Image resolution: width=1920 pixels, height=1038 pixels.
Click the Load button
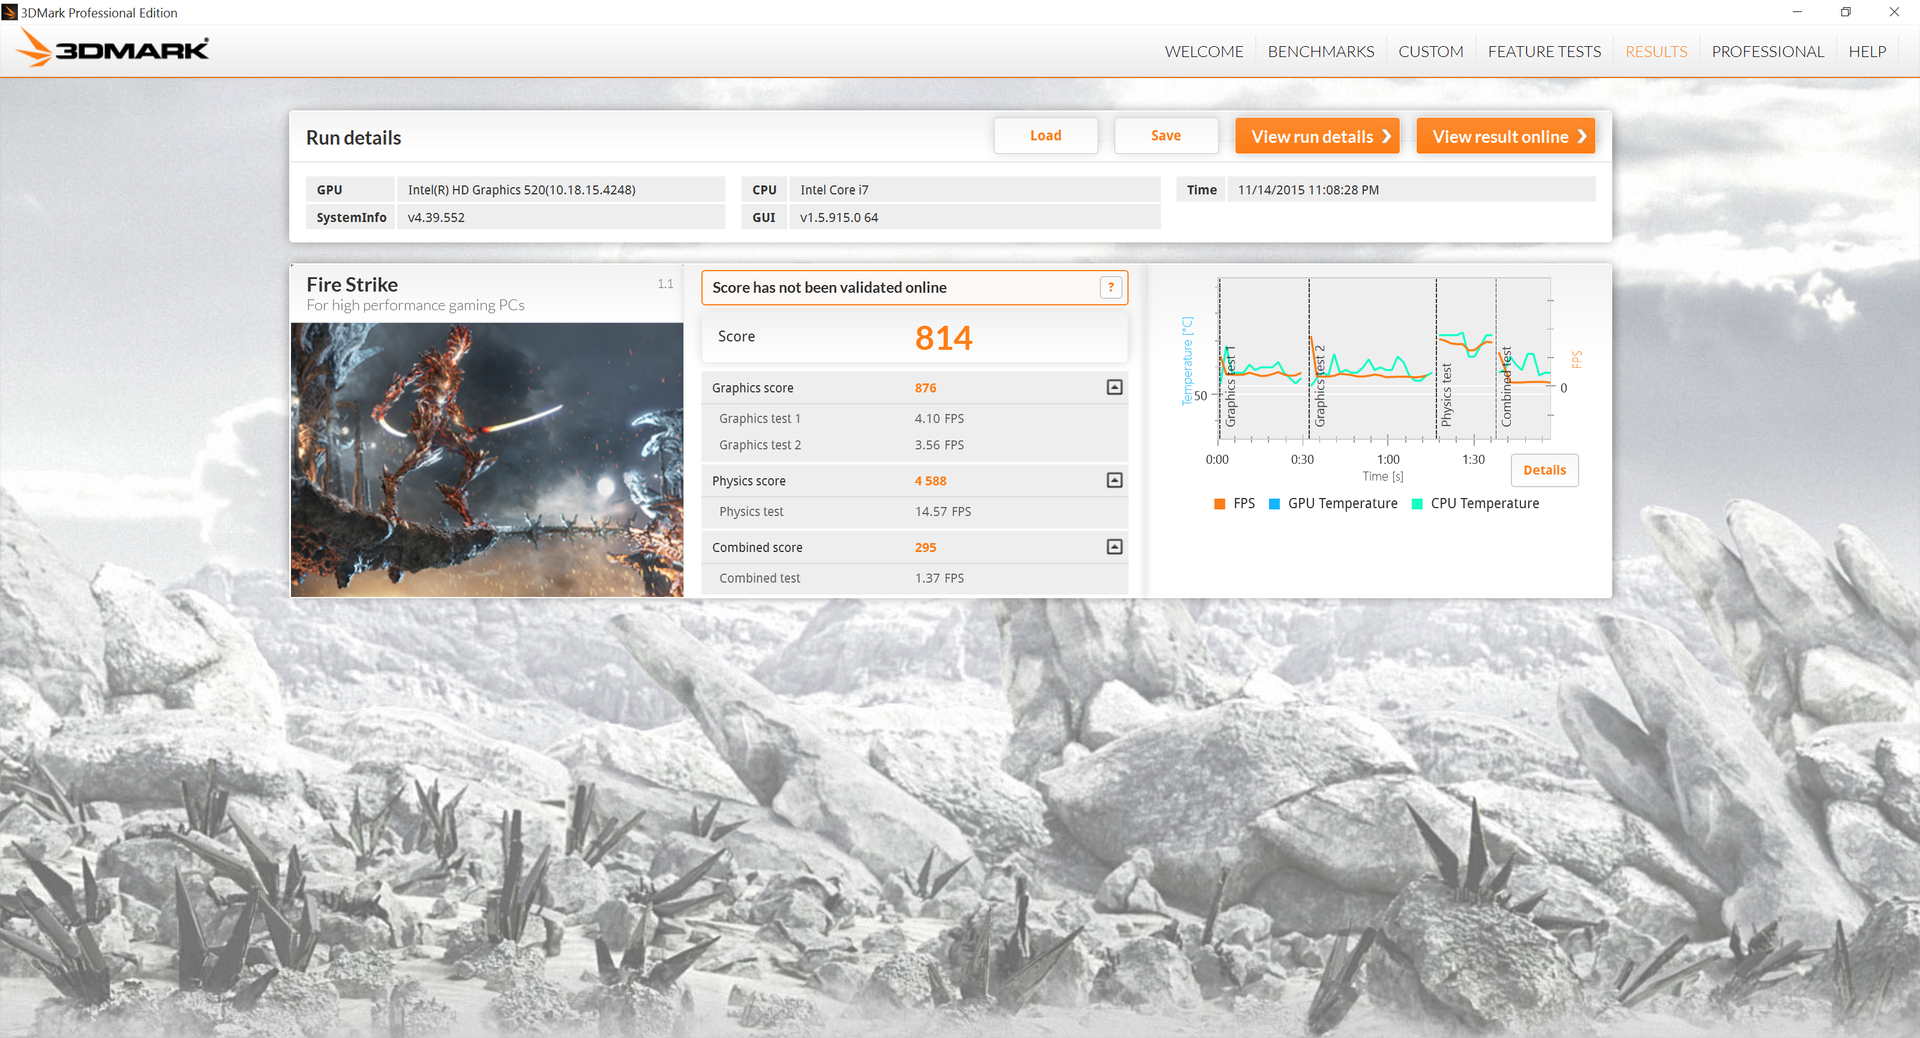(x=1046, y=136)
